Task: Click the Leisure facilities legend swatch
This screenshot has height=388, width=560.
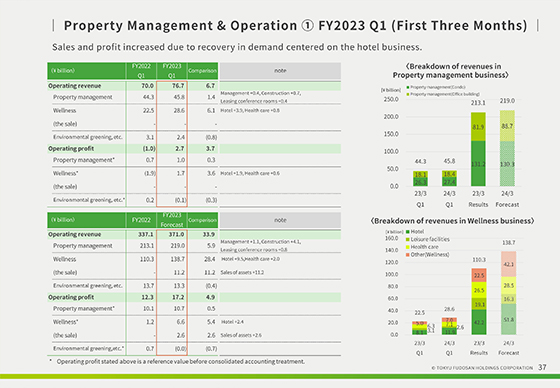Action: click(408, 239)
